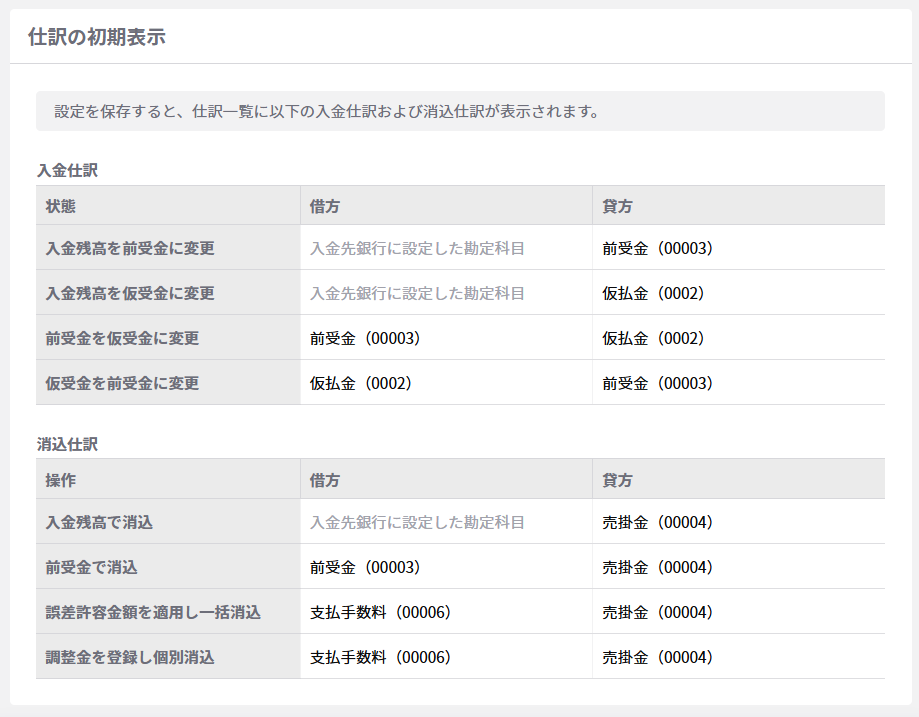Click the 仮受金を前受金に変更 row label
Image resolution: width=919 pixels, height=717 pixels.
tap(122, 383)
